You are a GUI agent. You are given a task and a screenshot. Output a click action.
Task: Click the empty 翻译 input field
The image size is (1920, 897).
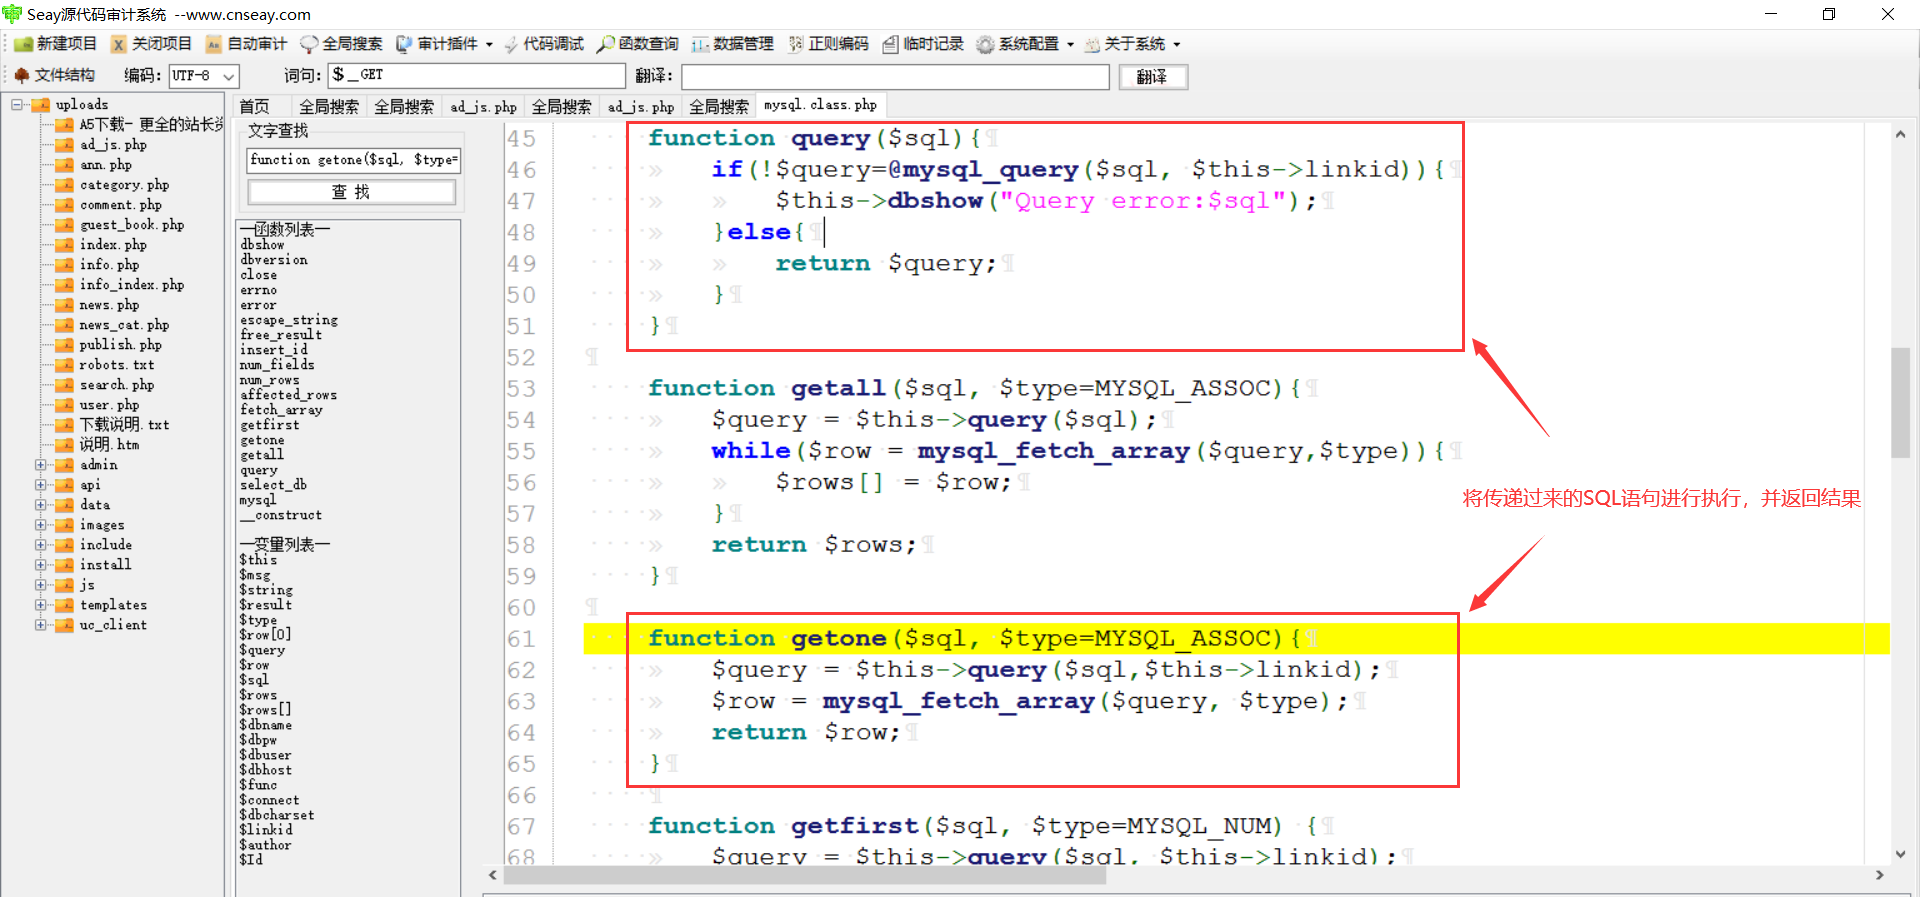point(895,77)
